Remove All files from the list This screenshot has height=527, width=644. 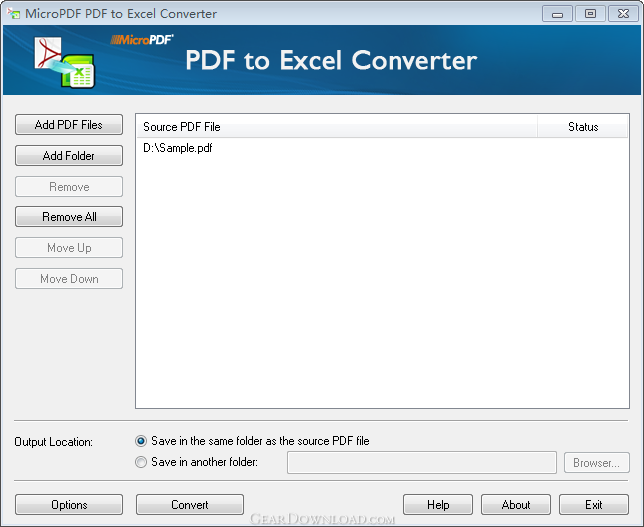coord(69,216)
